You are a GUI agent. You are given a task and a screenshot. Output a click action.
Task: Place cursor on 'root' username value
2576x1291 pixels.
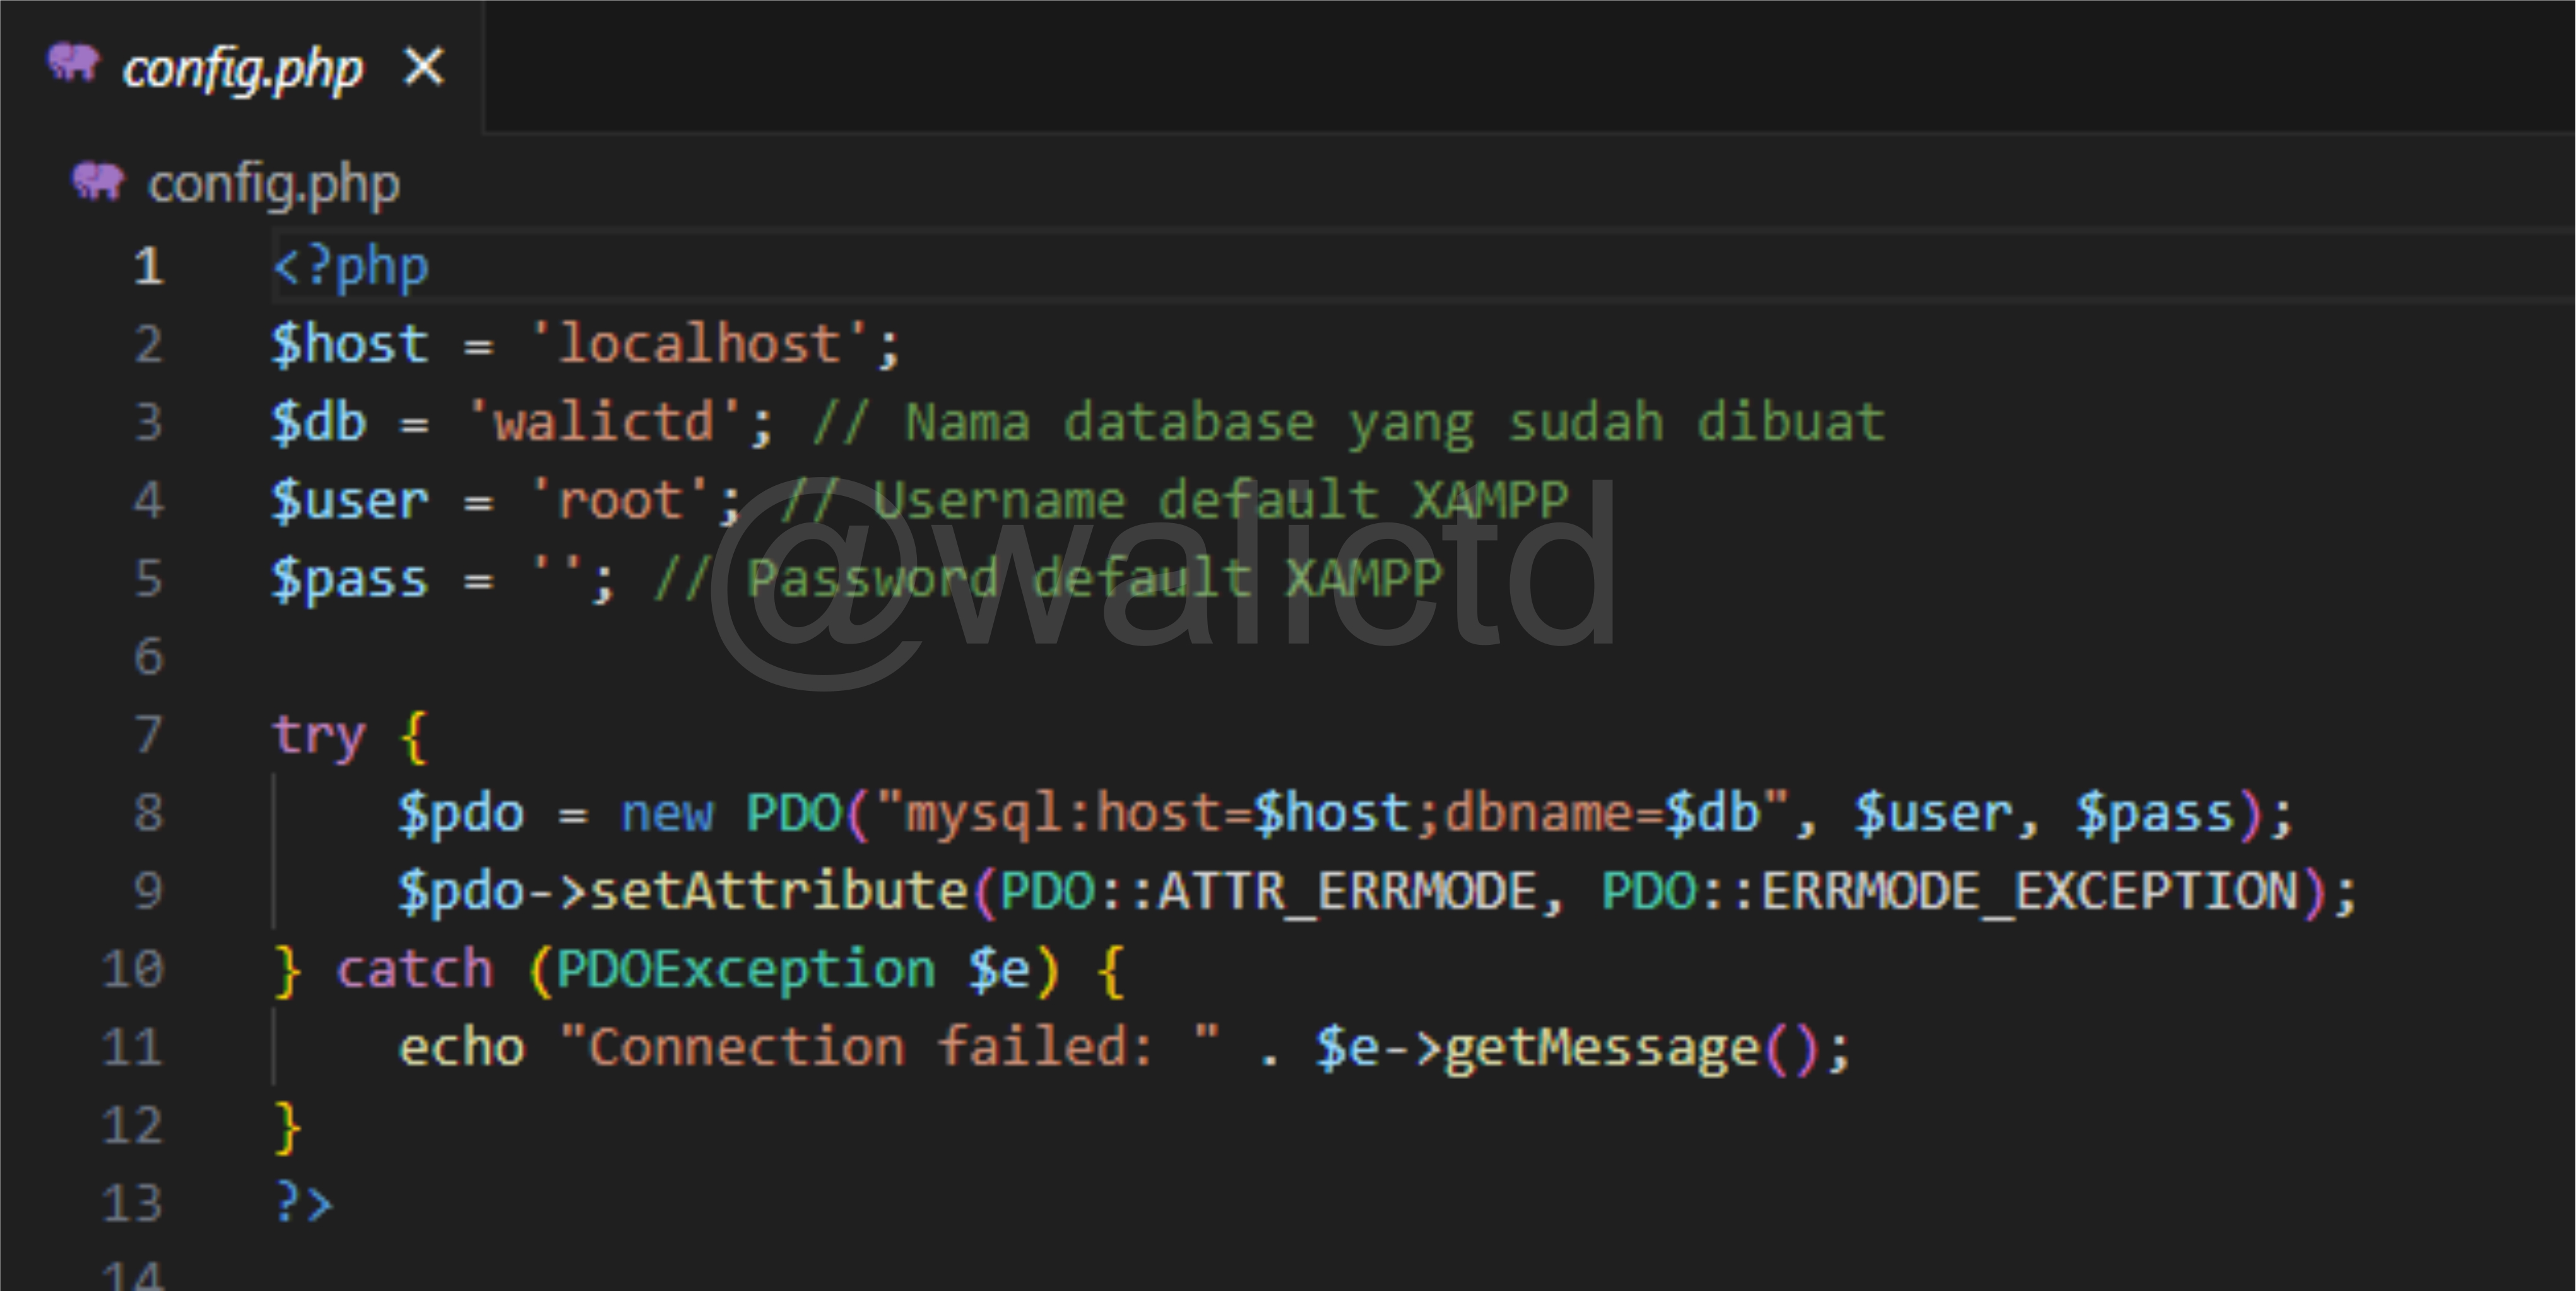point(620,501)
